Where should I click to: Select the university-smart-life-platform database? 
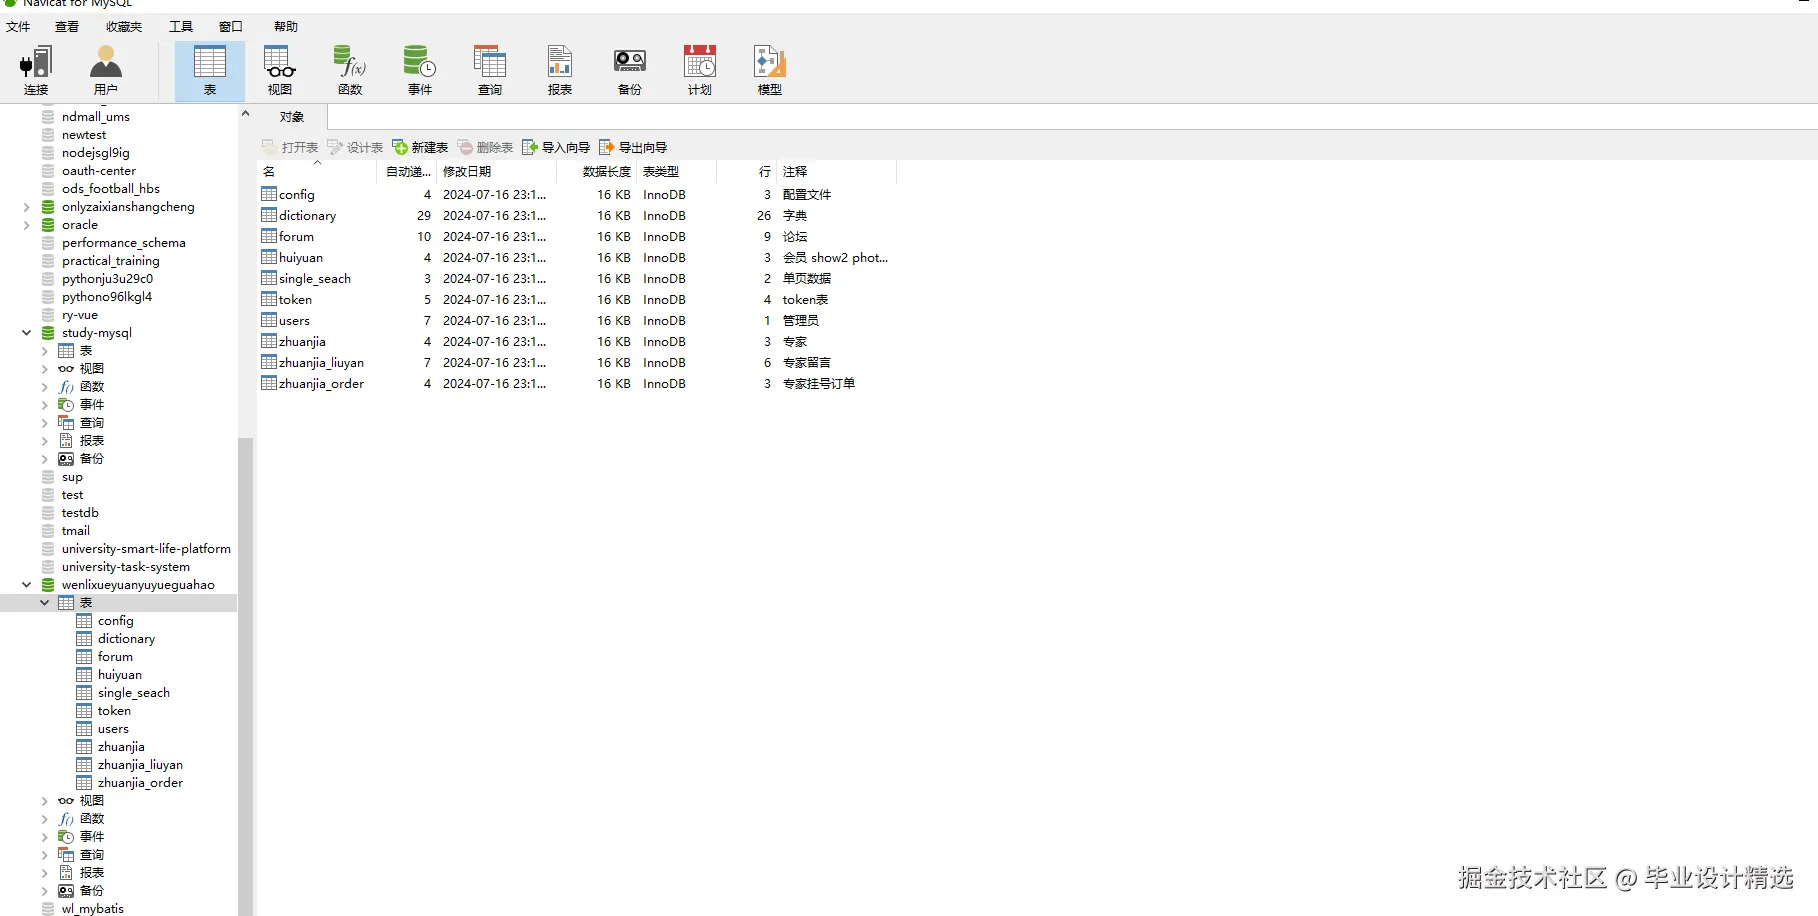point(146,549)
